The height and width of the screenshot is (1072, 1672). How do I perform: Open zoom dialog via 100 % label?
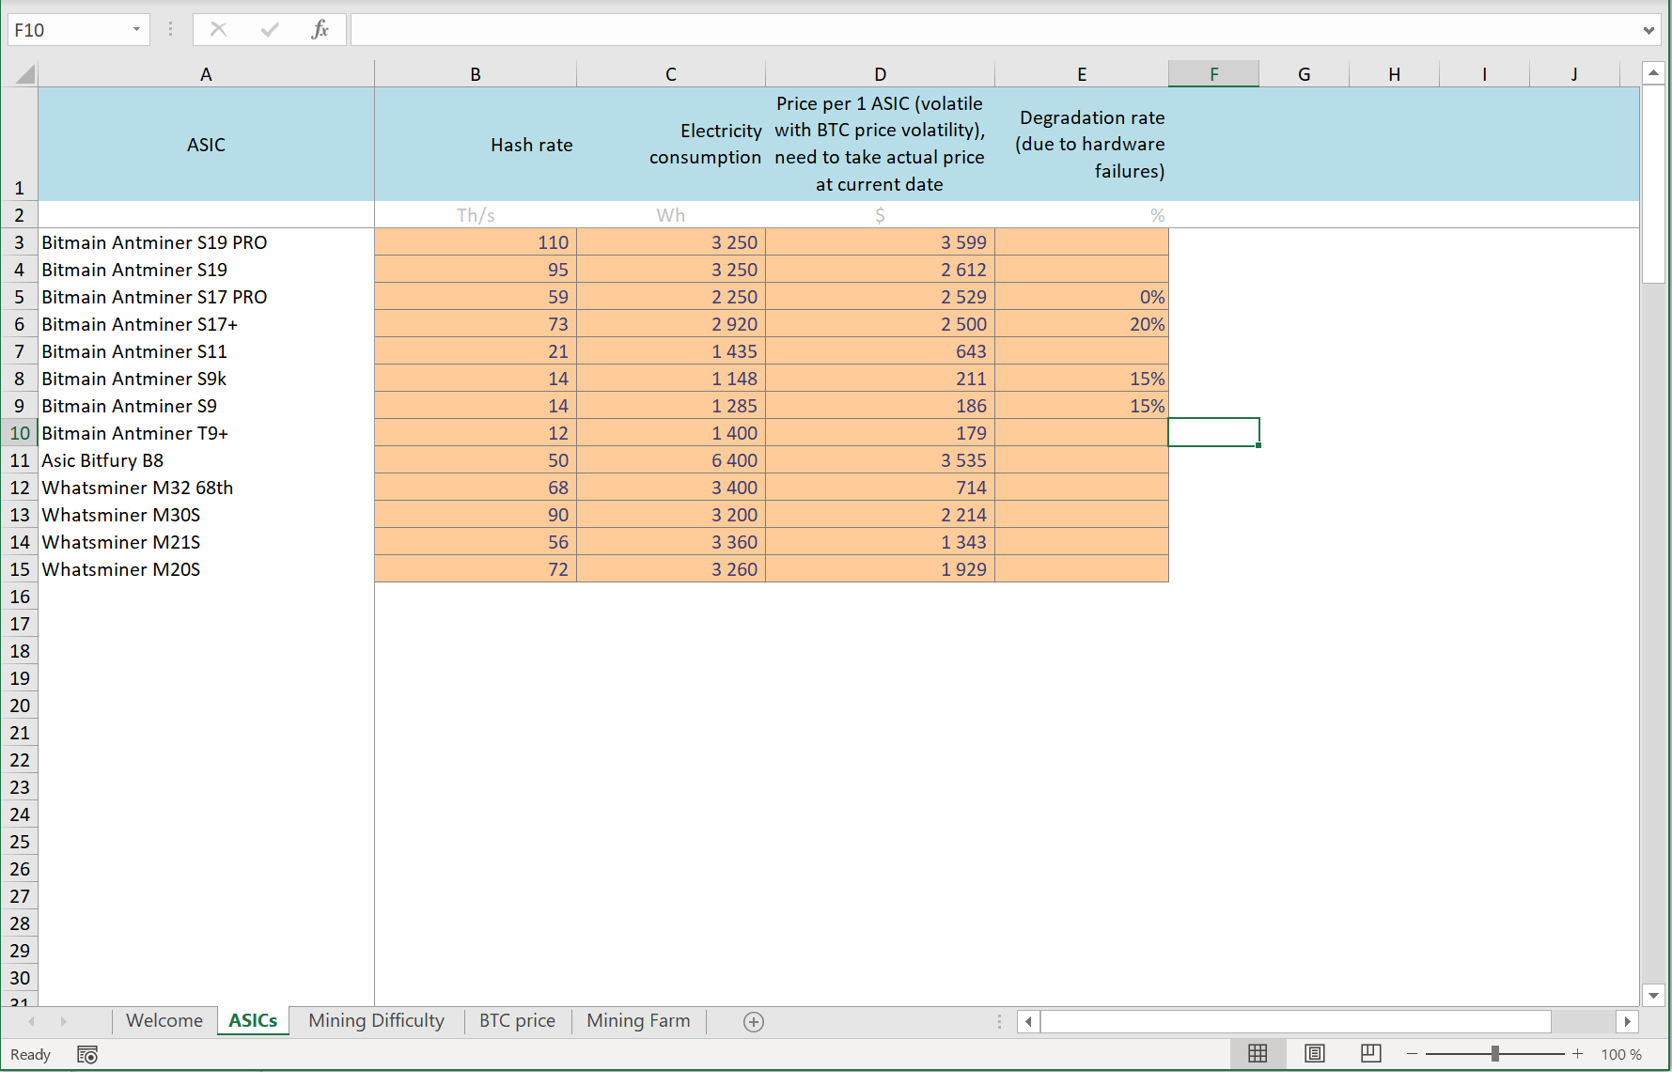[x=1621, y=1054]
